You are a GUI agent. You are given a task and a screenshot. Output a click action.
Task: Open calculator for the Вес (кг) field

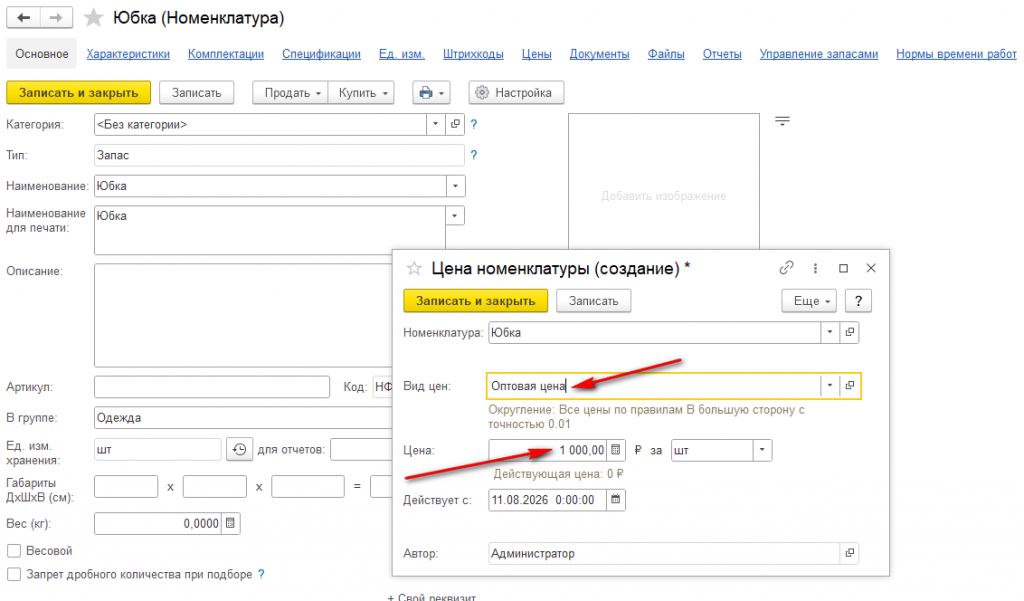[x=231, y=523]
